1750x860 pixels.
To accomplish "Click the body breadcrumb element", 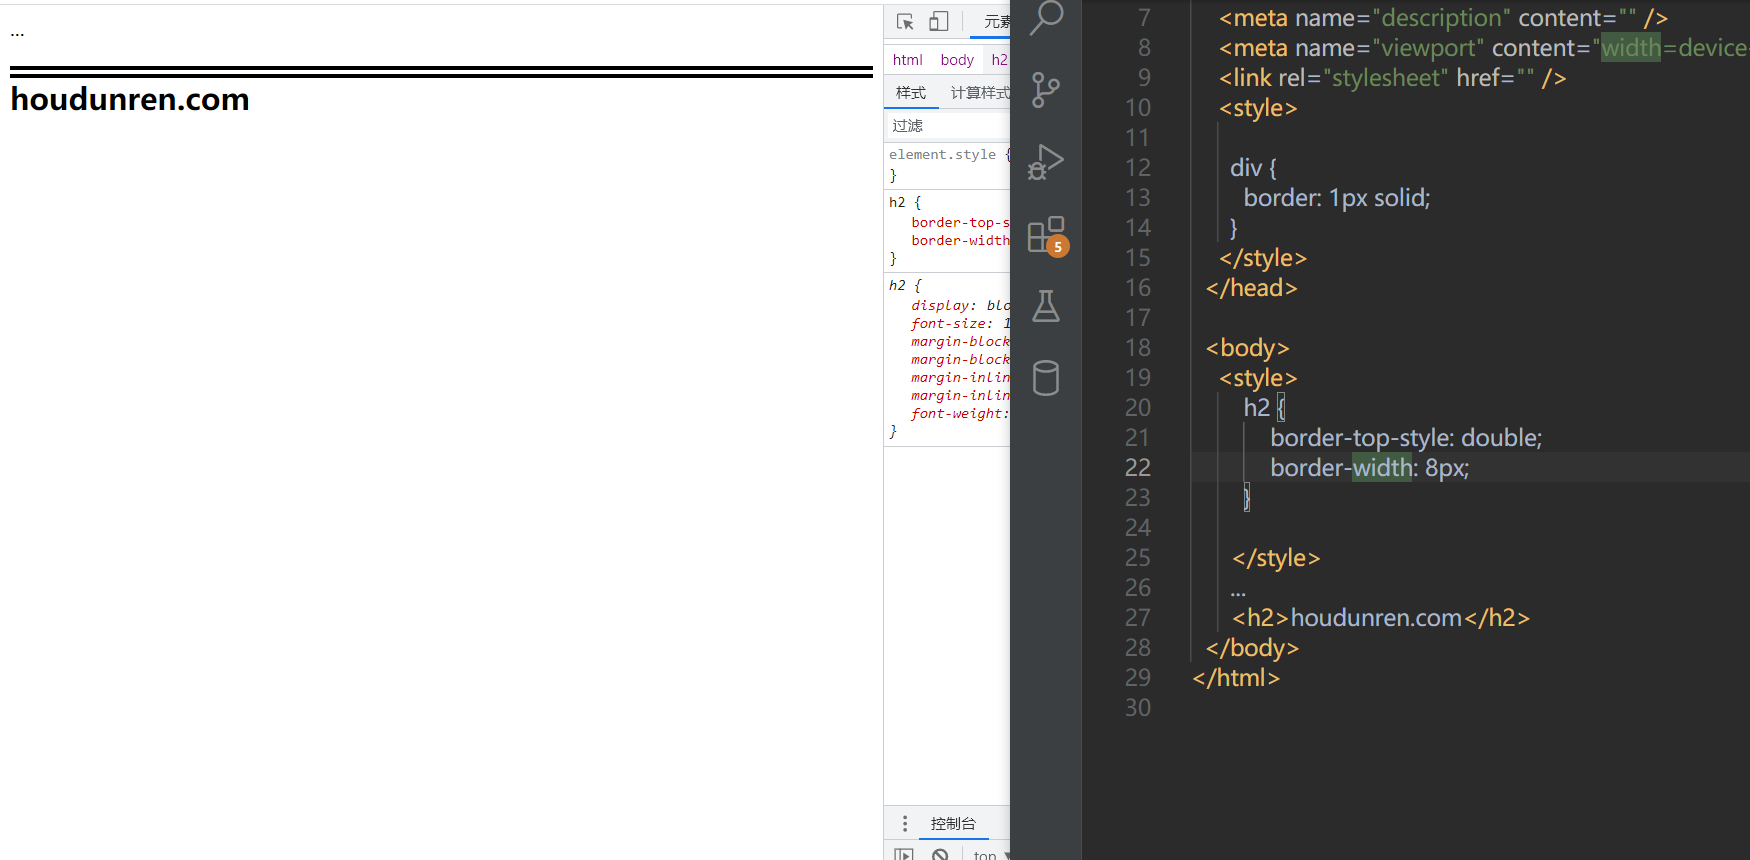I will point(957,60).
